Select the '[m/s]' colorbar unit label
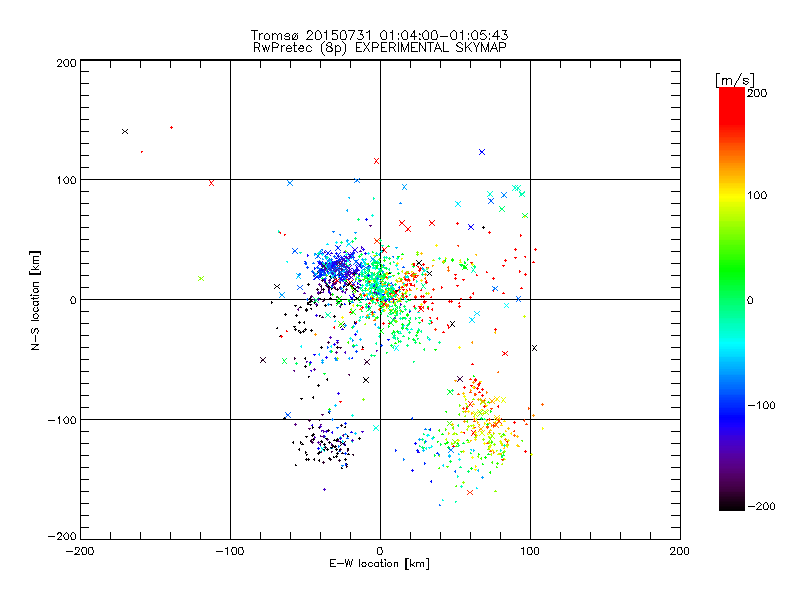 click(x=734, y=80)
